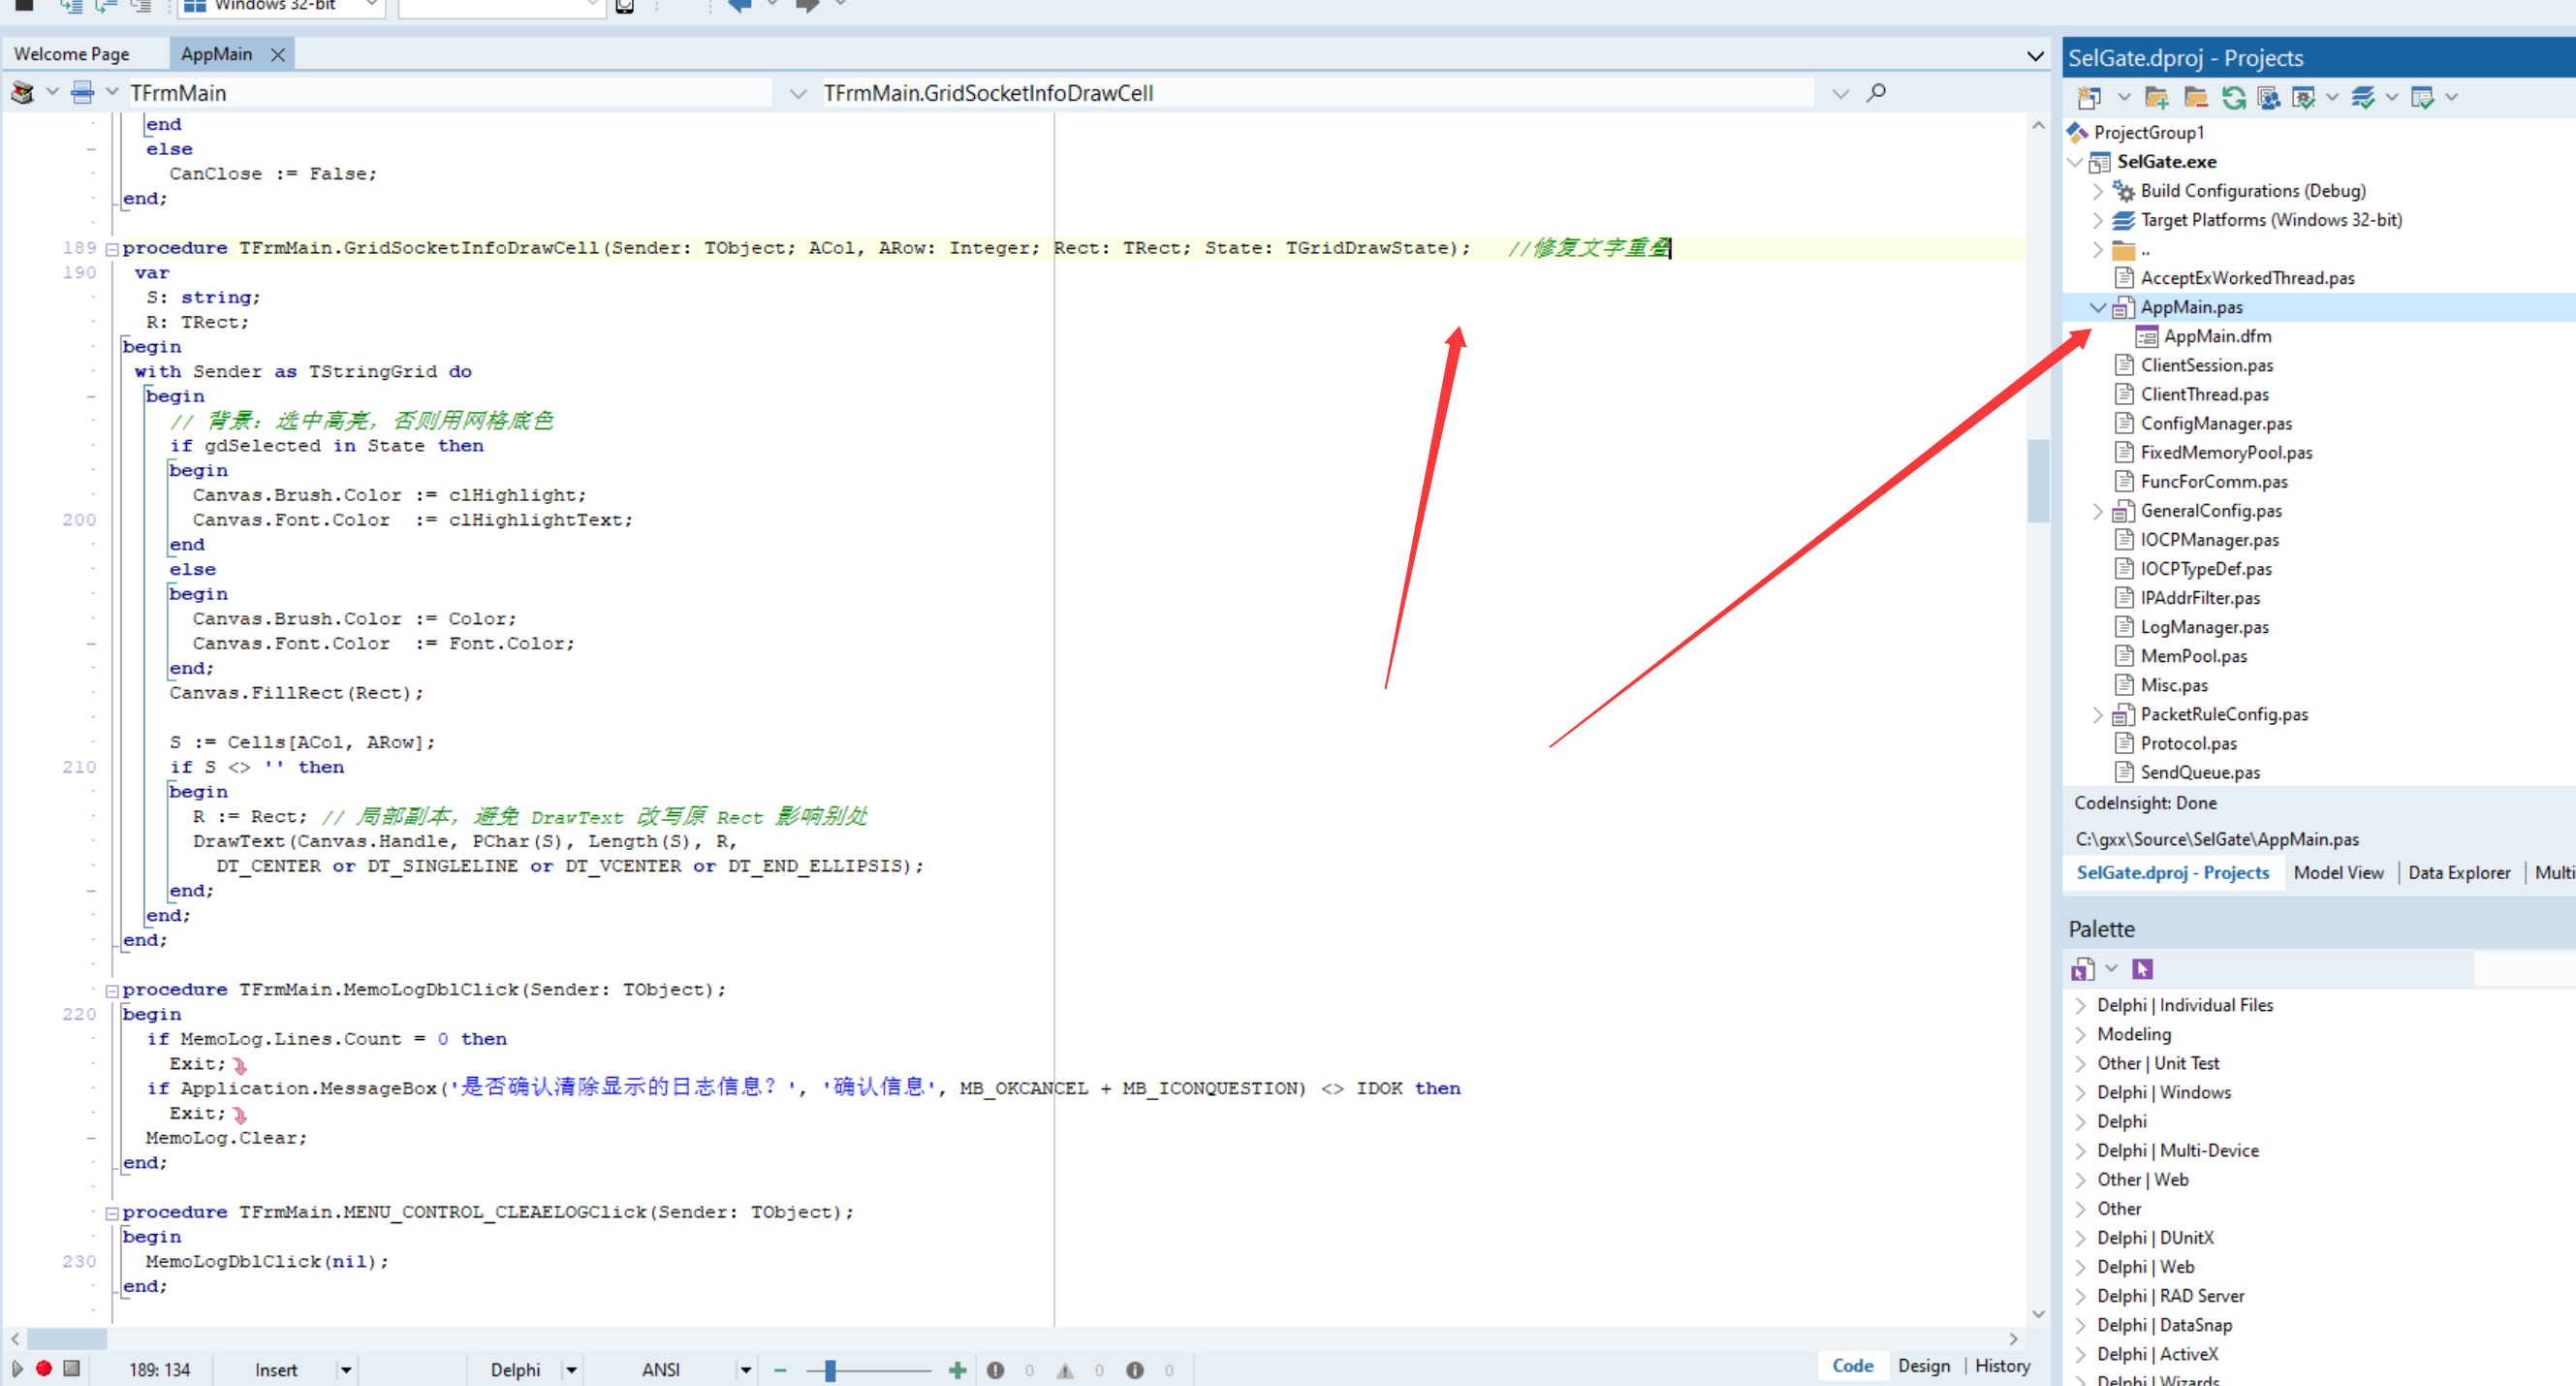The height and width of the screenshot is (1386, 2576).
Task: Open the method list dropdown for GridSocketInfoDrawCell
Action: pyautogui.click(x=1840, y=93)
